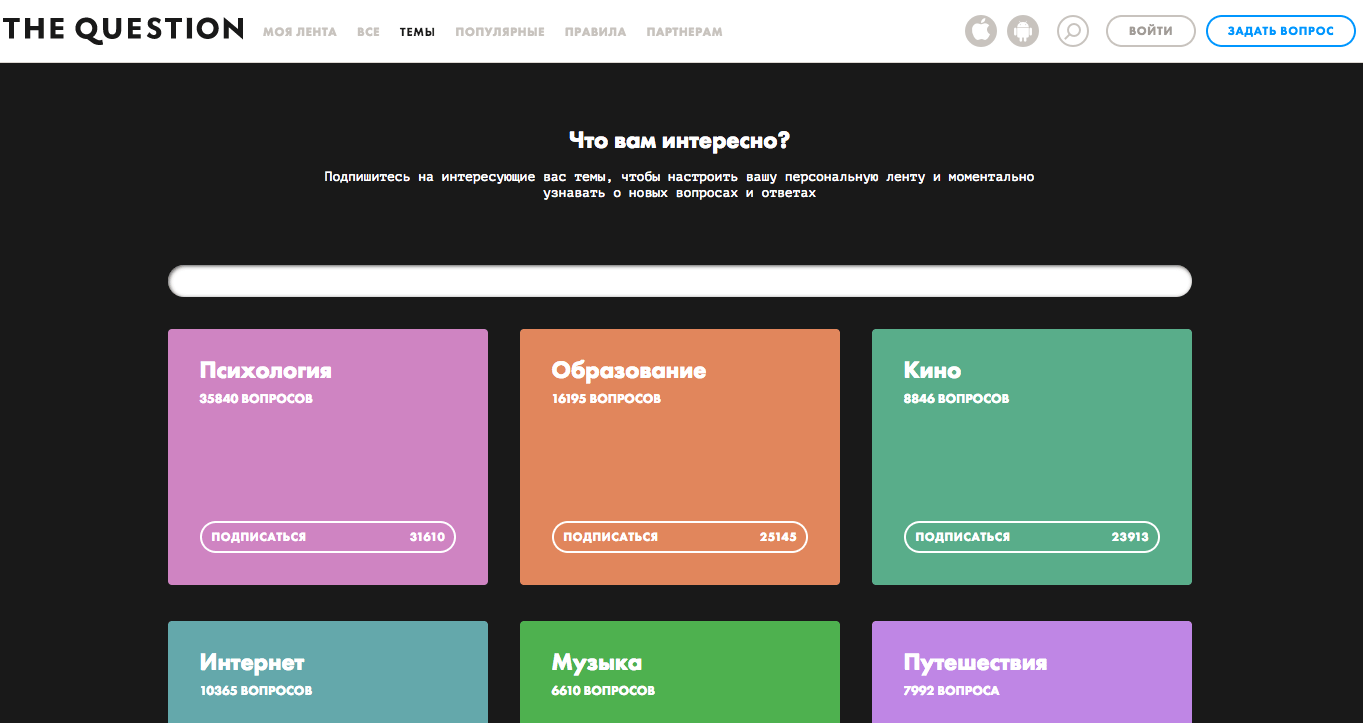
Task: Open the ПРАВИЛА page
Action: click(595, 32)
